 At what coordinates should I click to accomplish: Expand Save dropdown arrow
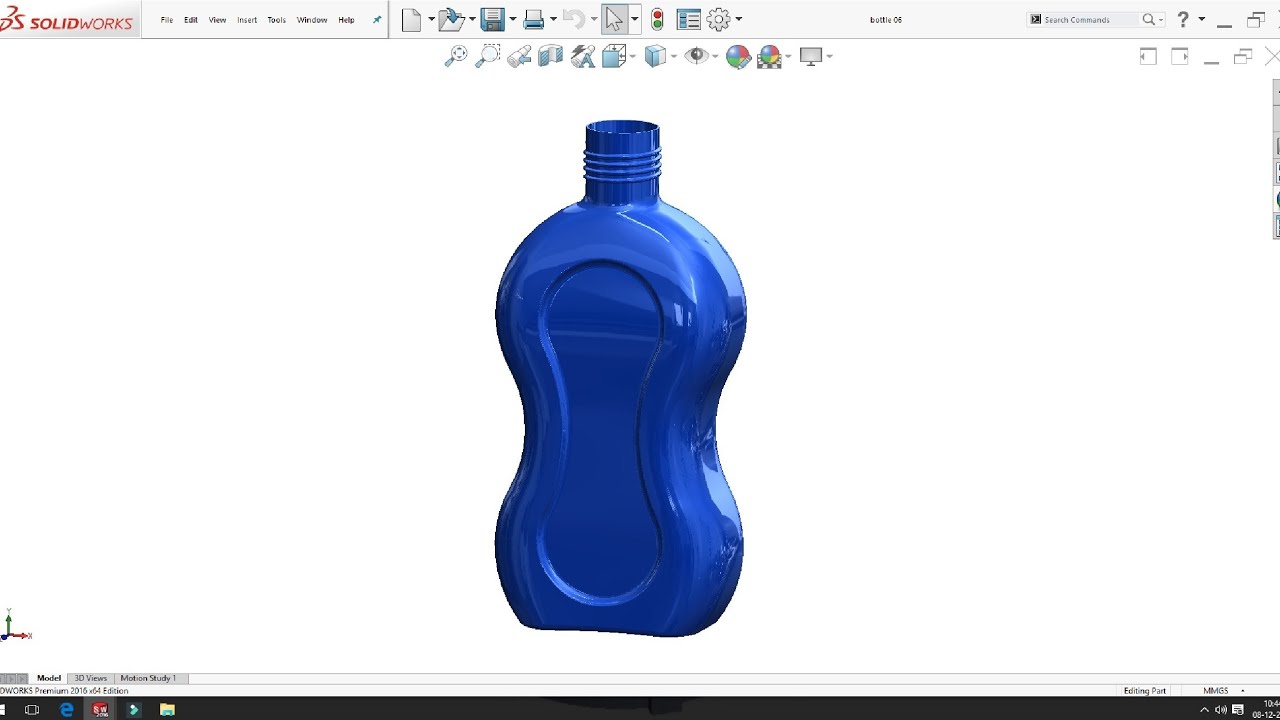pos(512,19)
